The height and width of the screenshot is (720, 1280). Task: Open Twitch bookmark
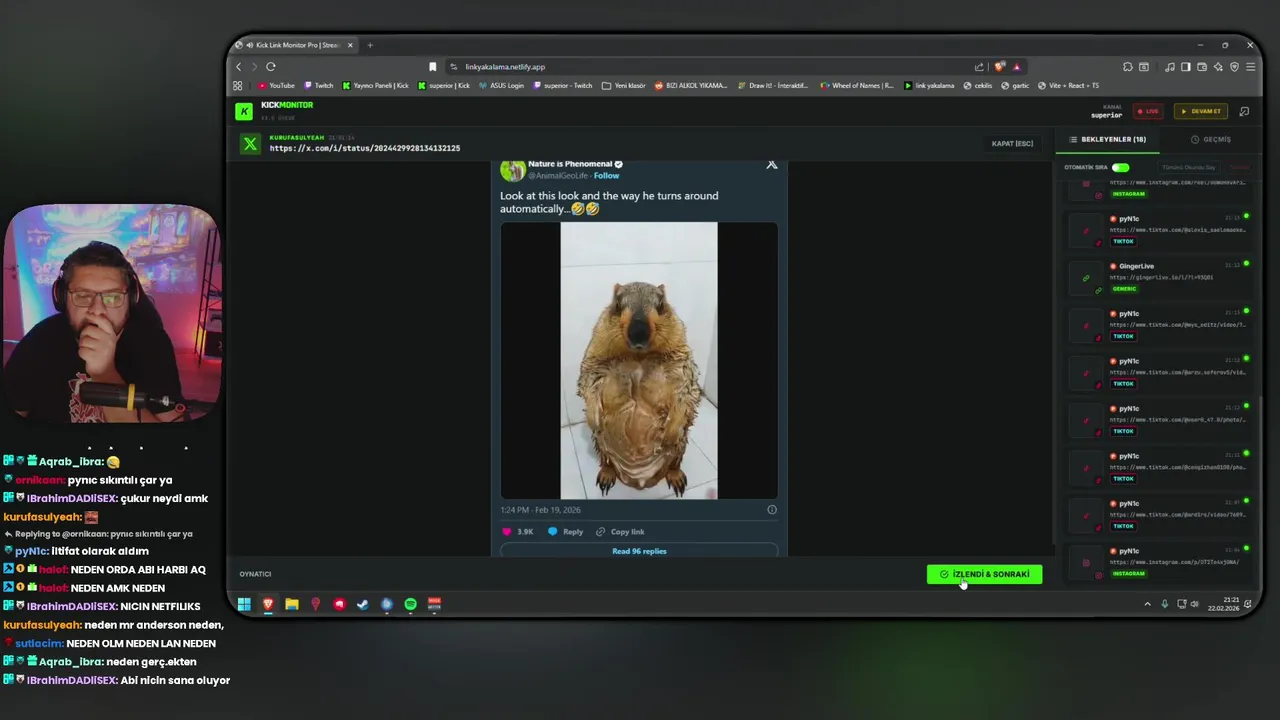[x=319, y=86]
